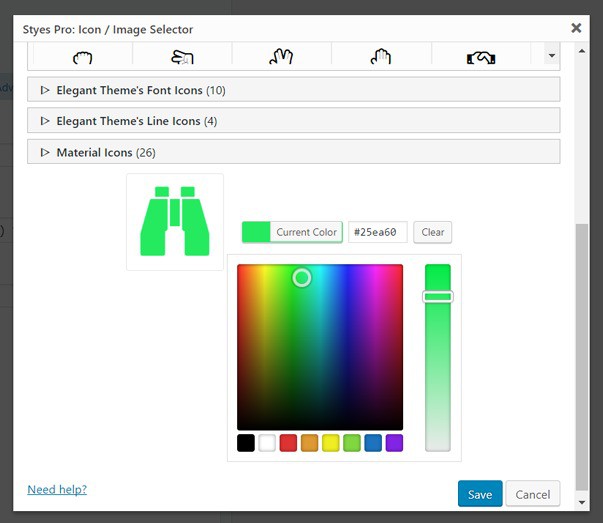Click the green brightness slider handle

(438, 296)
